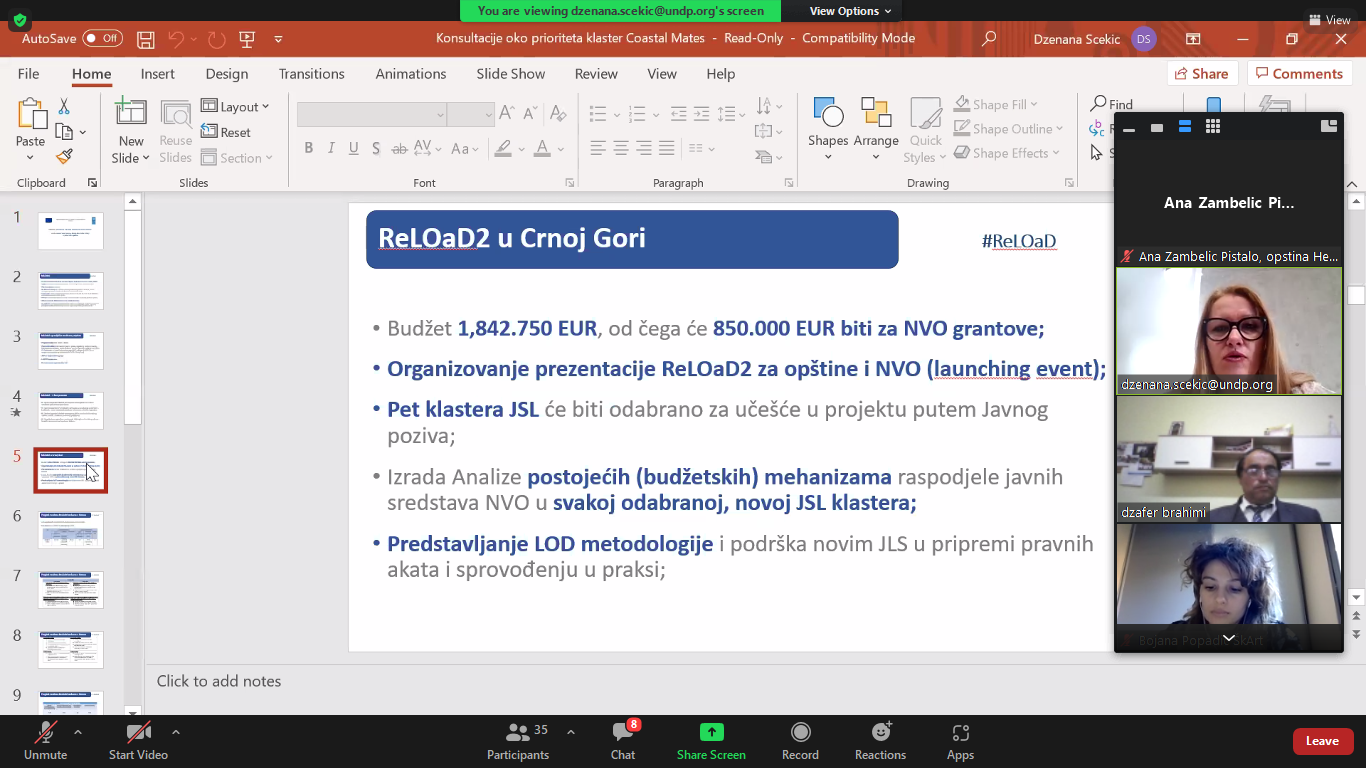This screenshot has width=1366, height=768.
Task: Click Increase Font Size icon
Action: (x=507, y=113)
